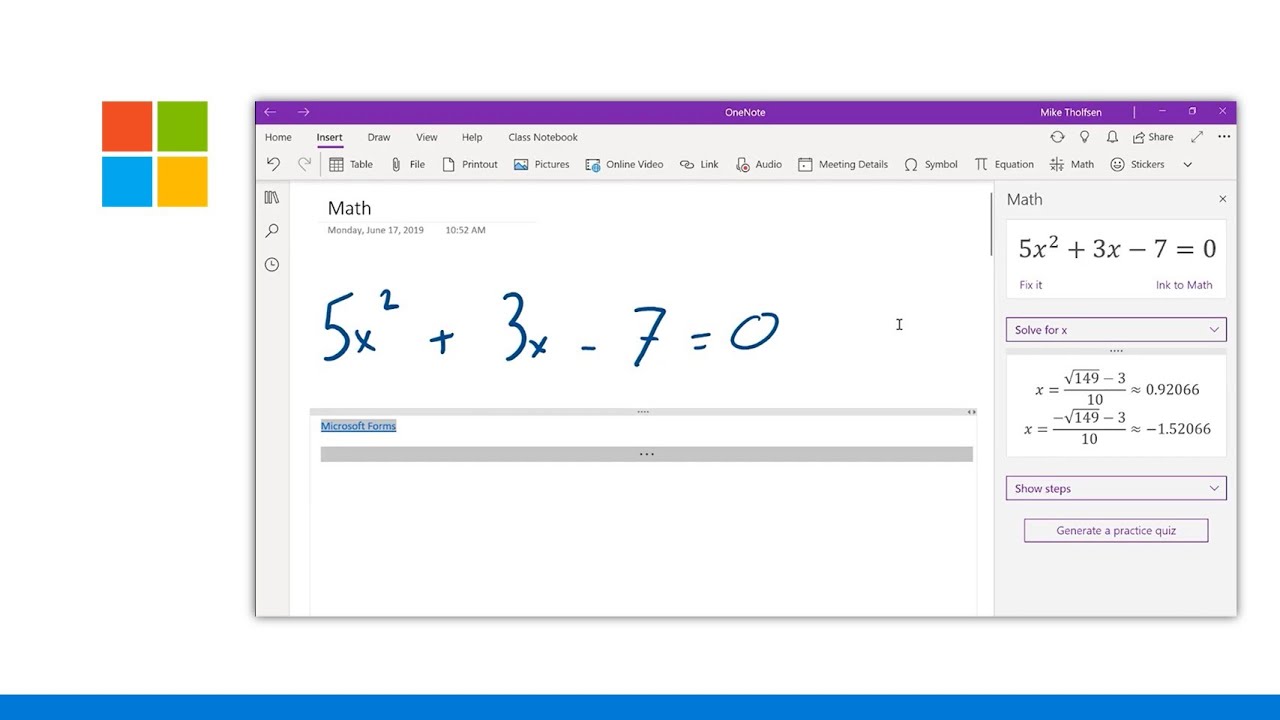Click the Search magnifier in the sidebar

[272, 231]
